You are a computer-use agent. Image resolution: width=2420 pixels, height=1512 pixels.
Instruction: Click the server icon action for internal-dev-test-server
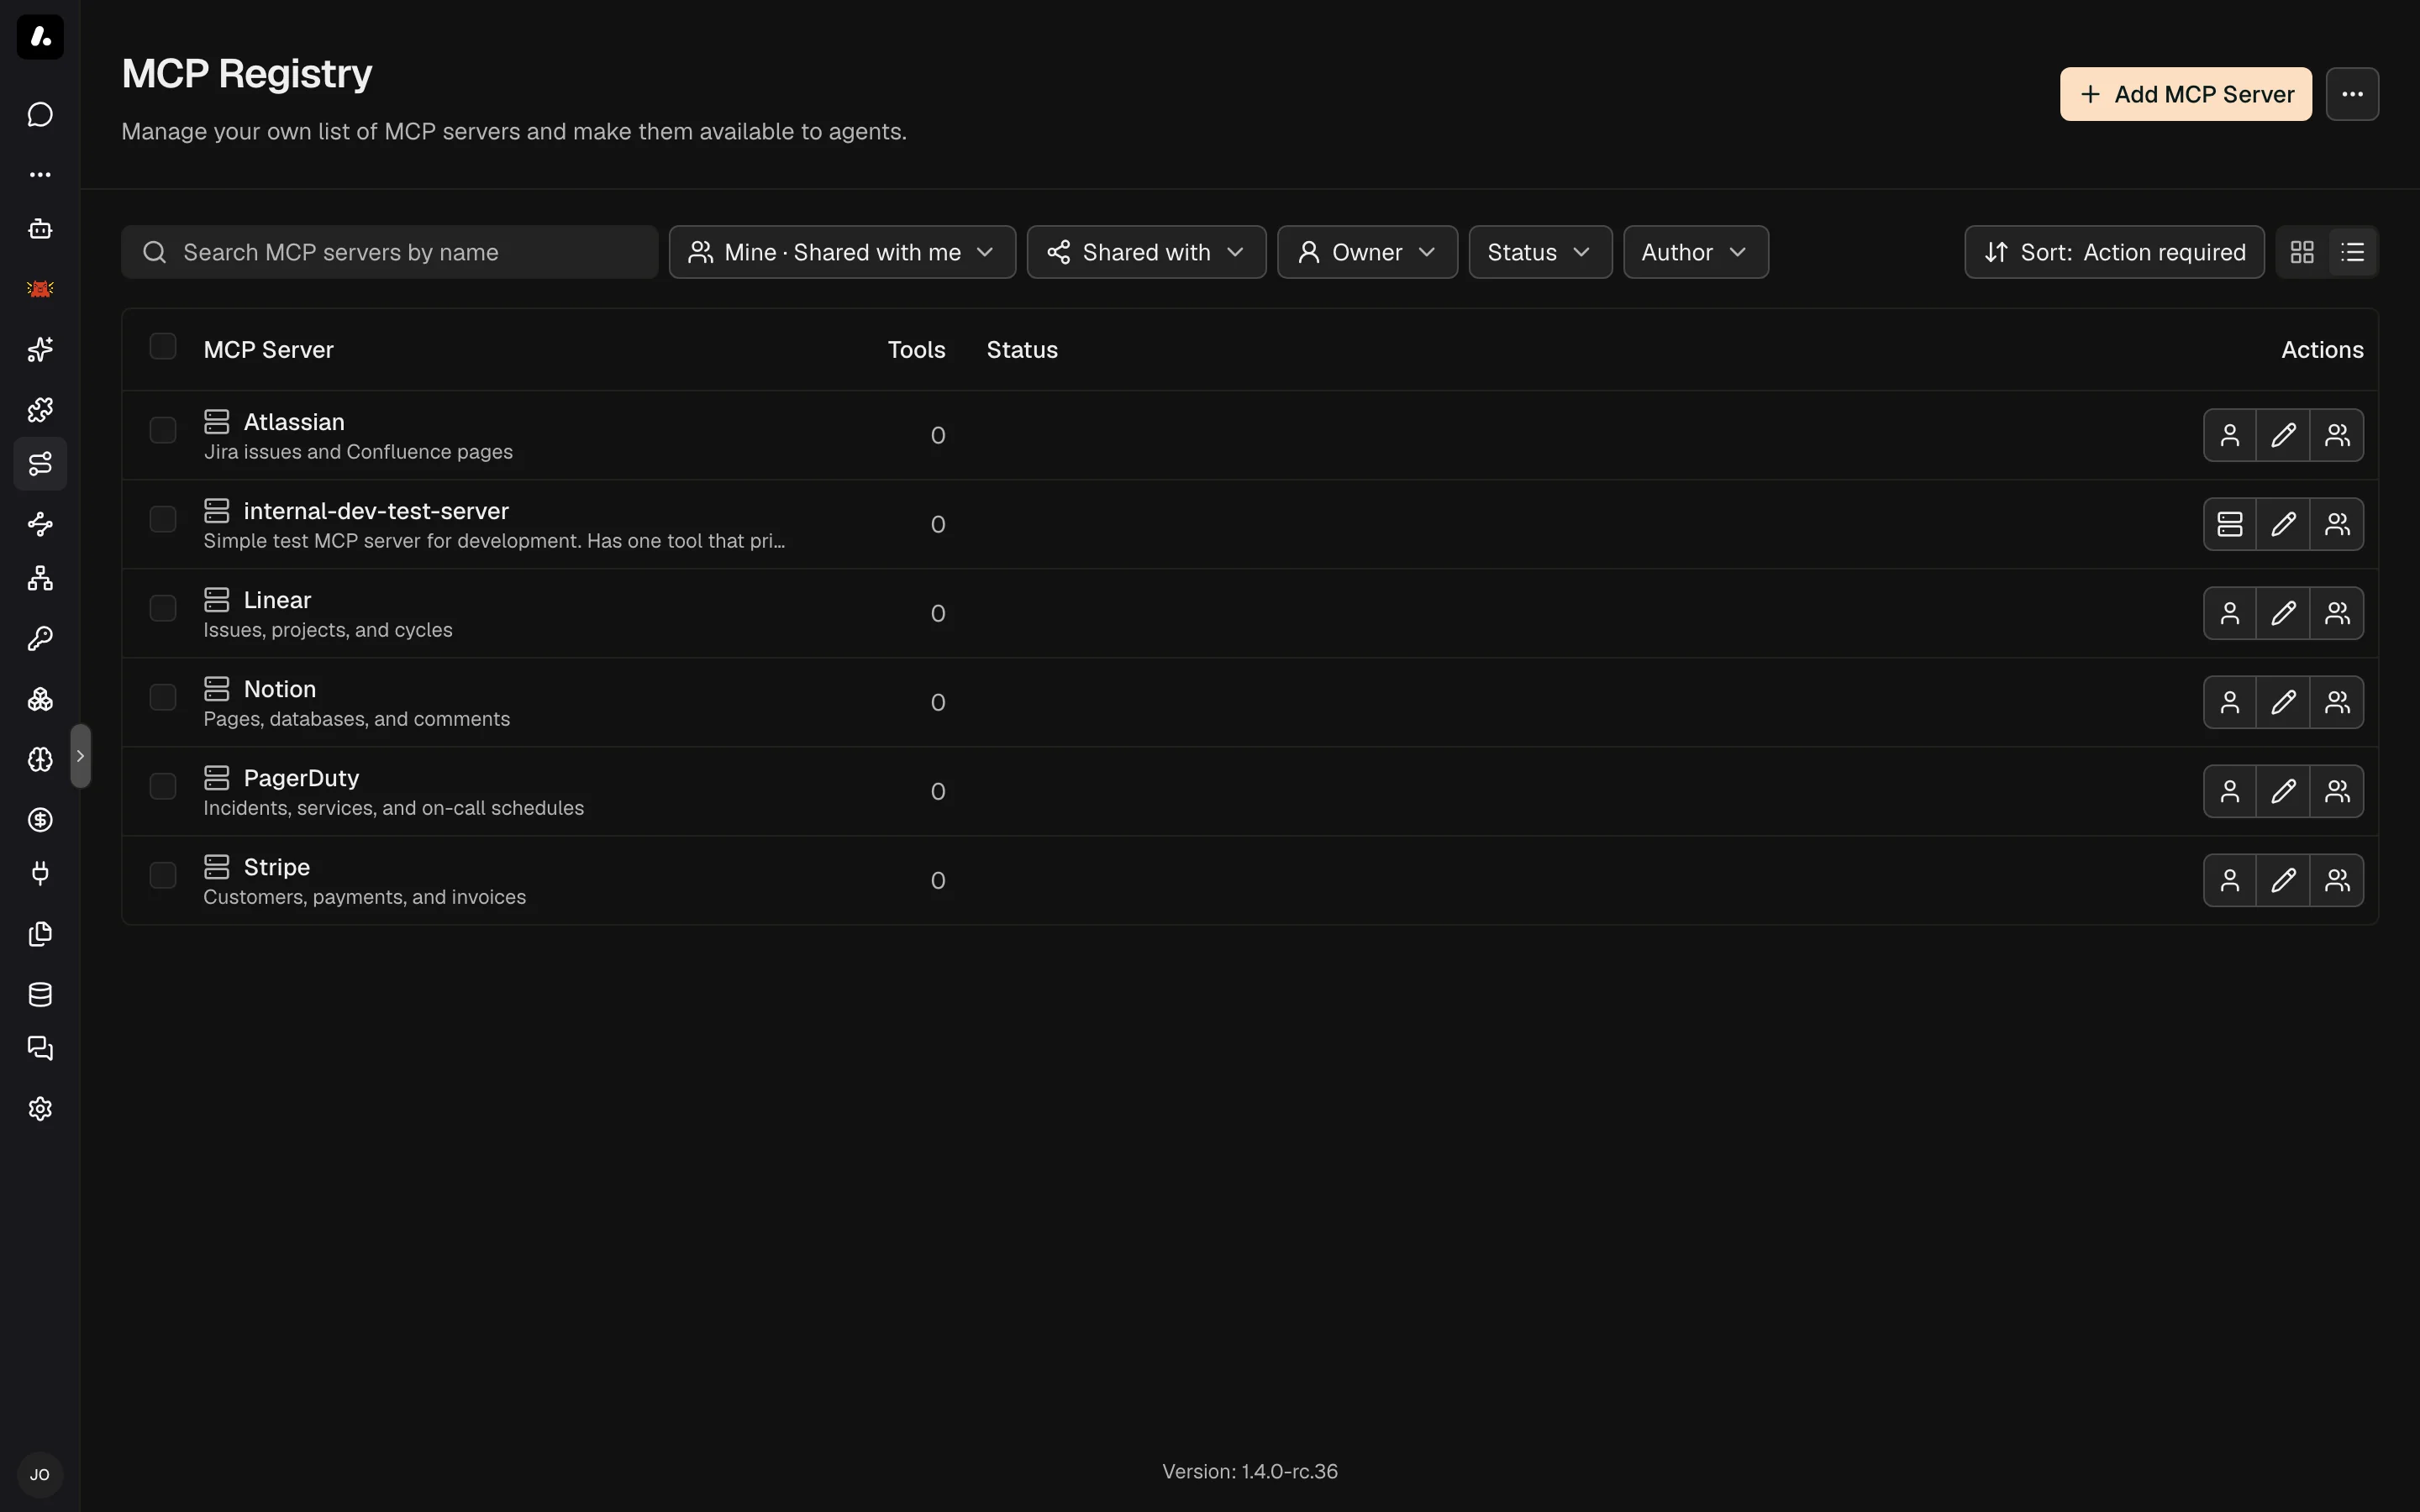tap(2230, 524)
